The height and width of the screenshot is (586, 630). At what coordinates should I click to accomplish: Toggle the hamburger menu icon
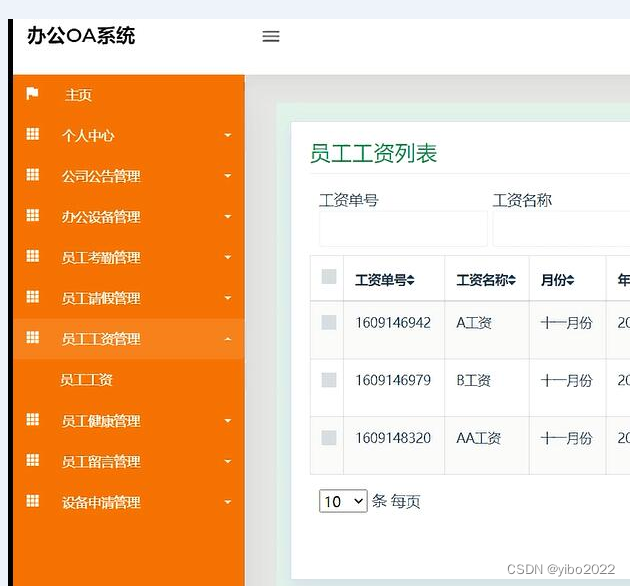pos(271,37)
